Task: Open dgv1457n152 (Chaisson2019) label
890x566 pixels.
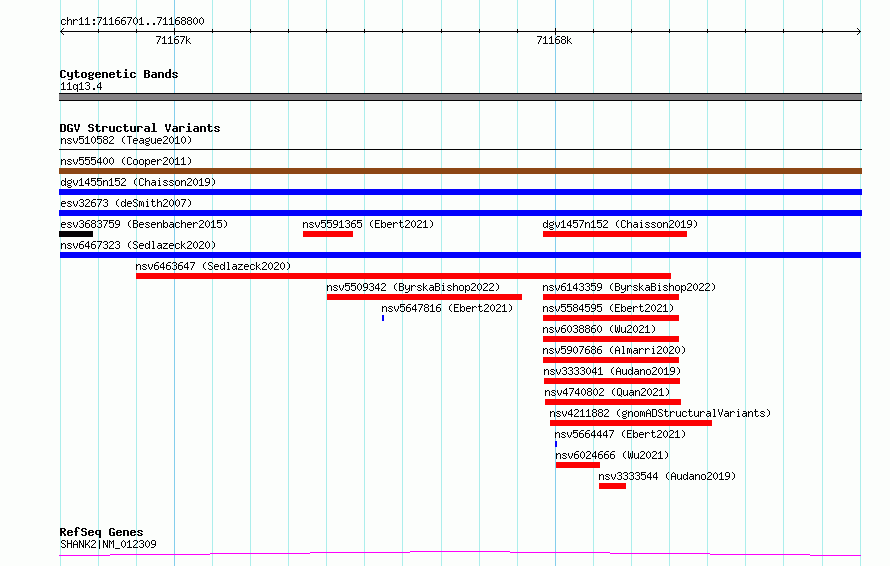Action: tap(620, 224)
